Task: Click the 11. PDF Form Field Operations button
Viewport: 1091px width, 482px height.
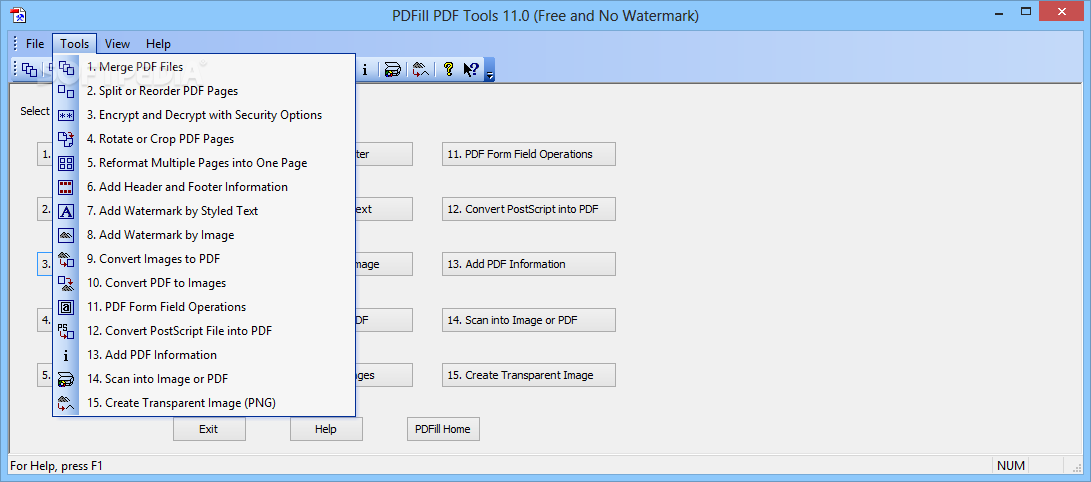Action: (x=529, y=154)
